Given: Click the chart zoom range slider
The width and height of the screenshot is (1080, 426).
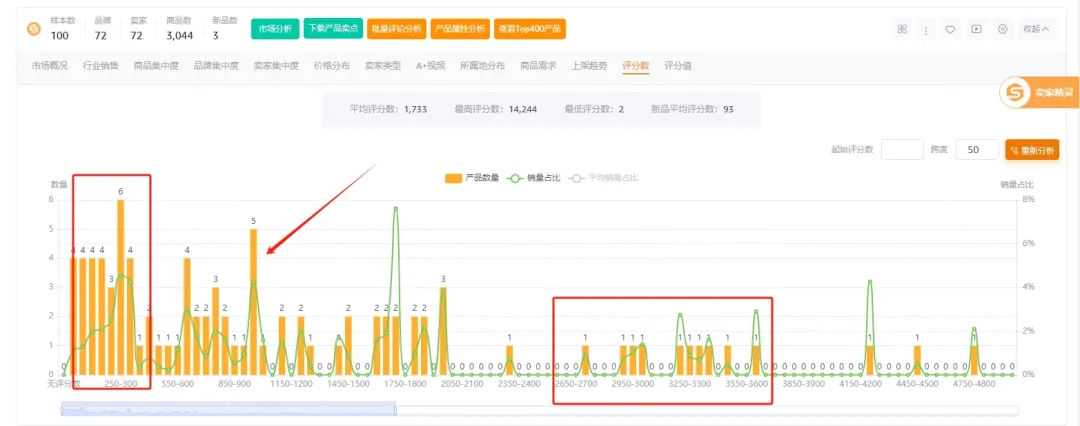Looking at the screenshot, I should pyautogui.click(x=228, y=410).
